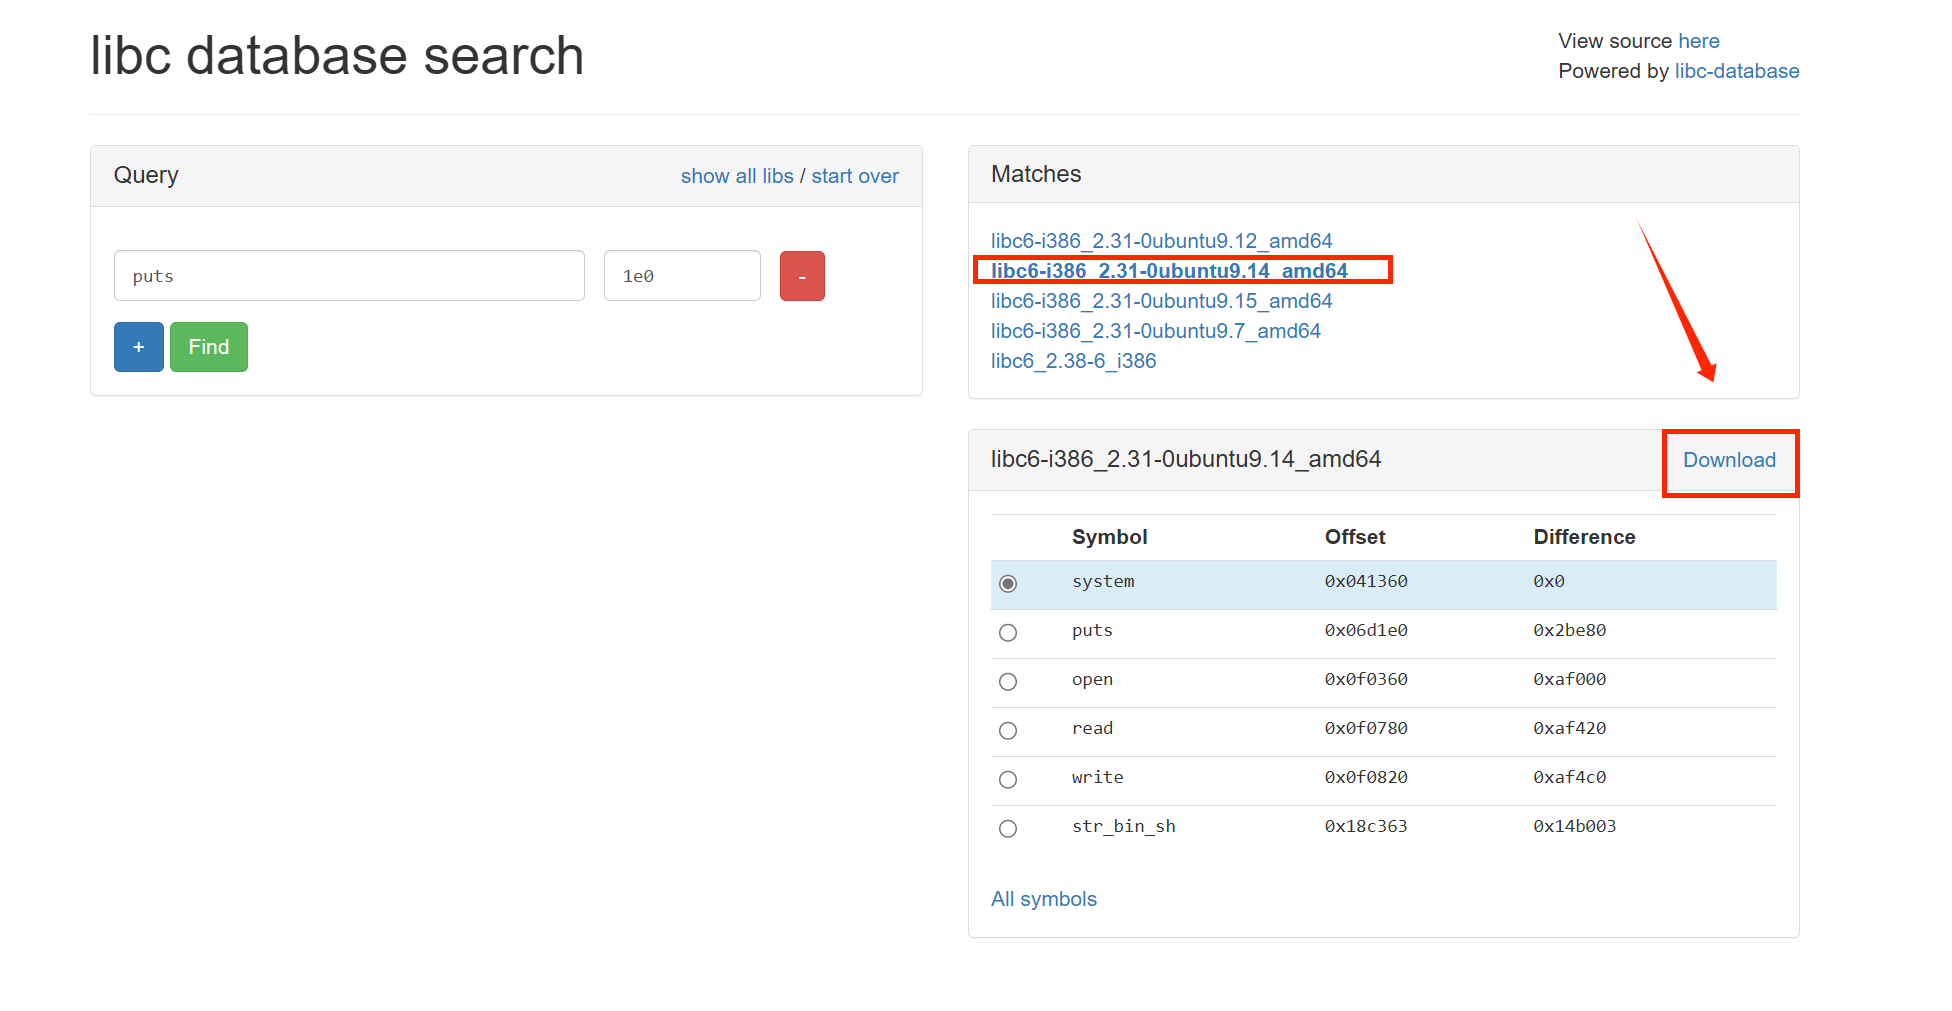The width and height of the screenshot is (1952, 1011).
Task: Focus the symbol name field containing puts
Action: [349, 276]
